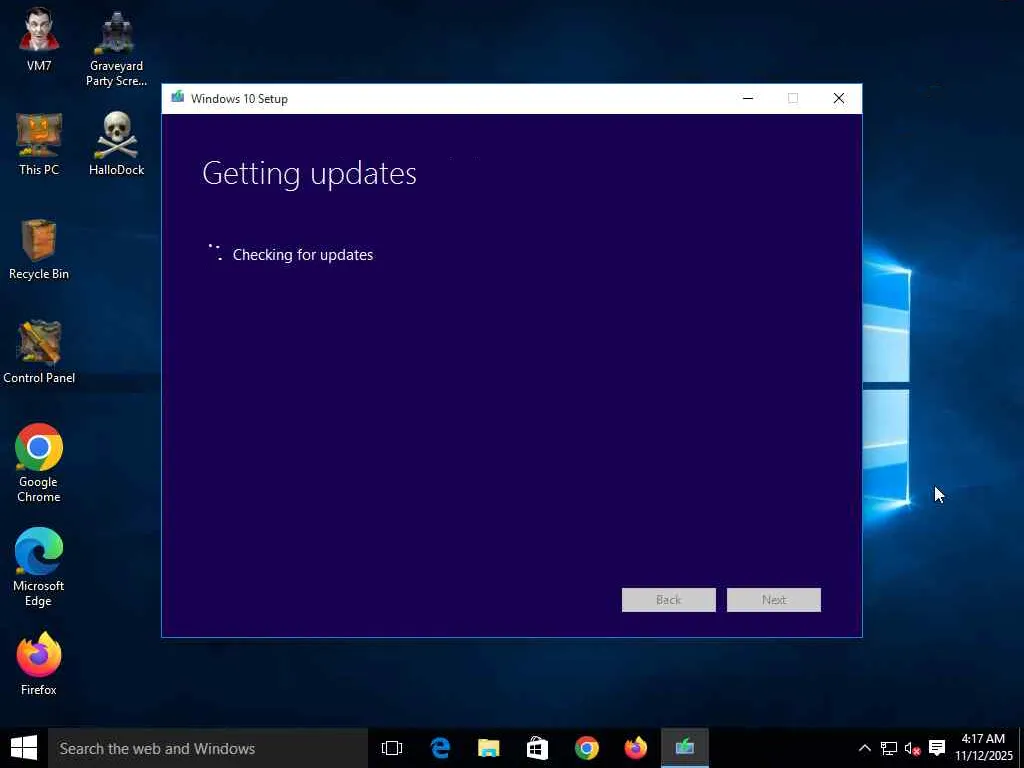The image size is (1024, 768).
Task: Minimize the Windows 10 Setup window
Action: (748, 99)
